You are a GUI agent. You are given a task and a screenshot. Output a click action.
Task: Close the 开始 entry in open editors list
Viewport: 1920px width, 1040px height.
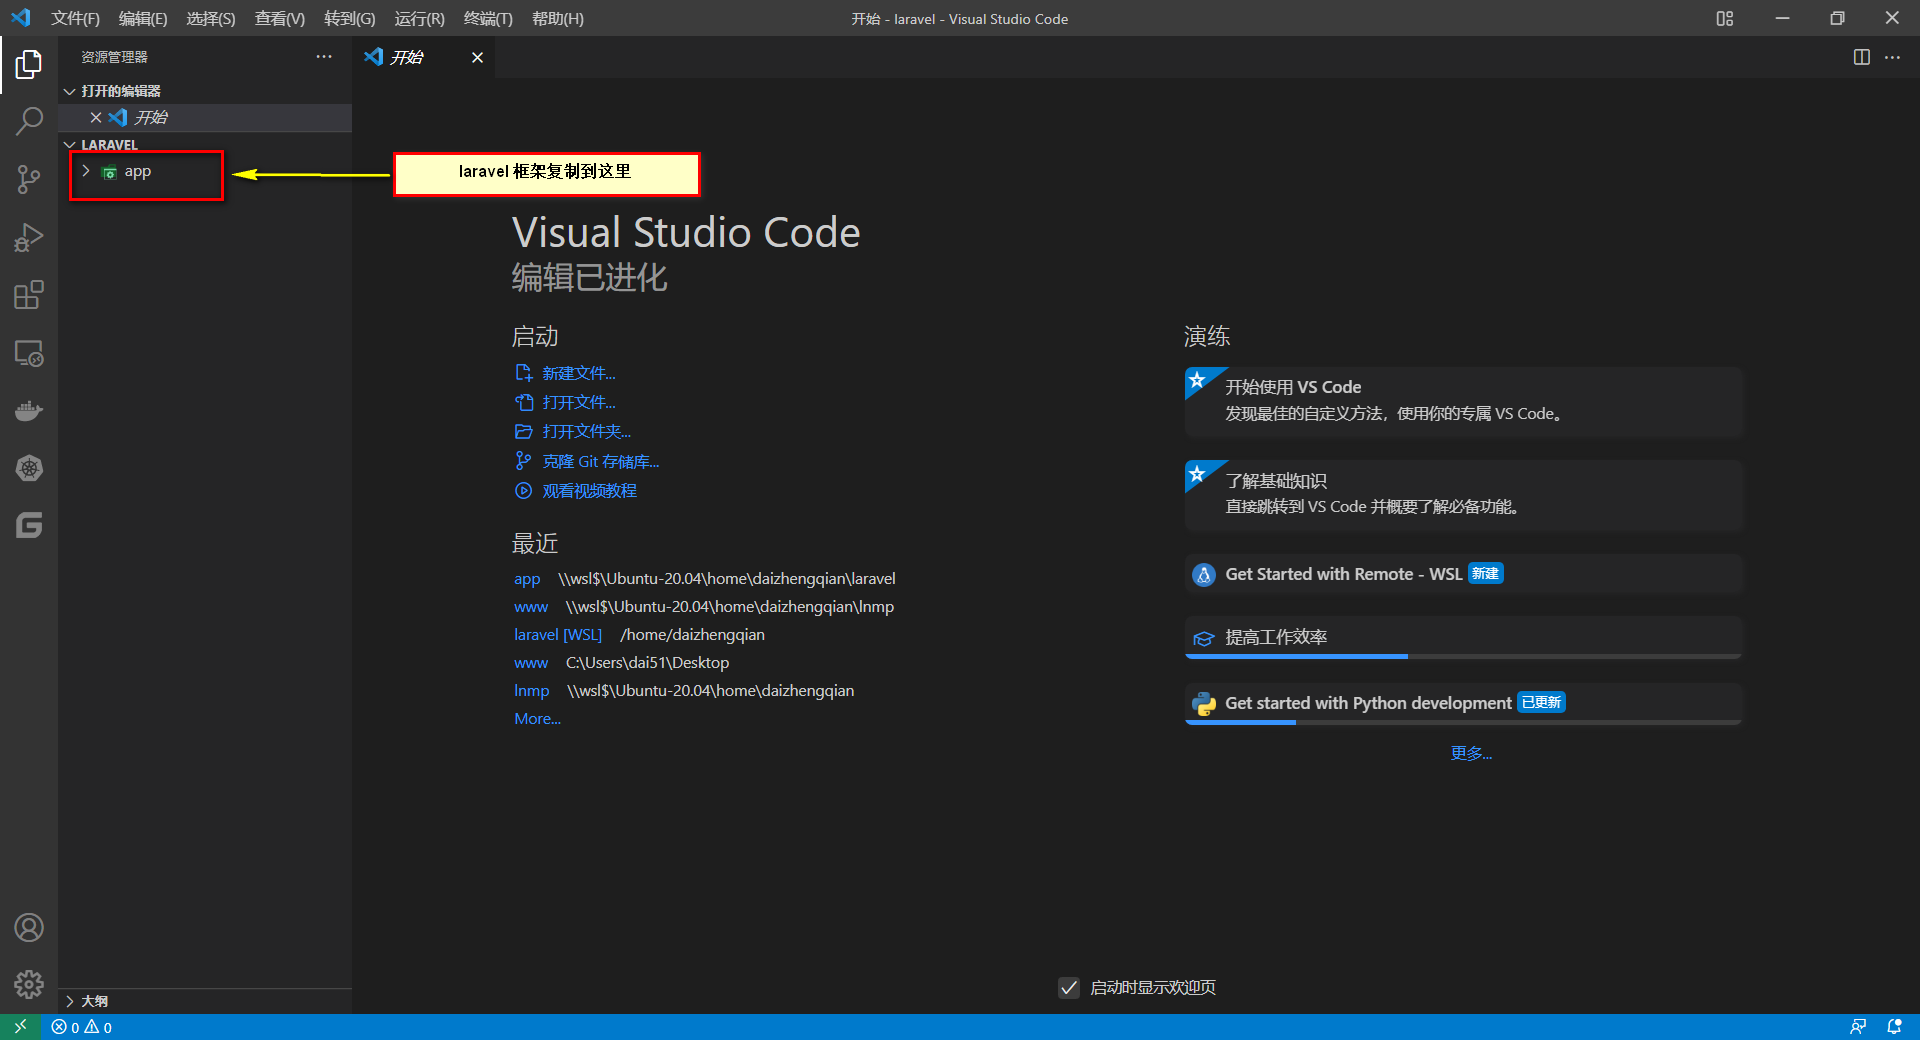point(96,117)
